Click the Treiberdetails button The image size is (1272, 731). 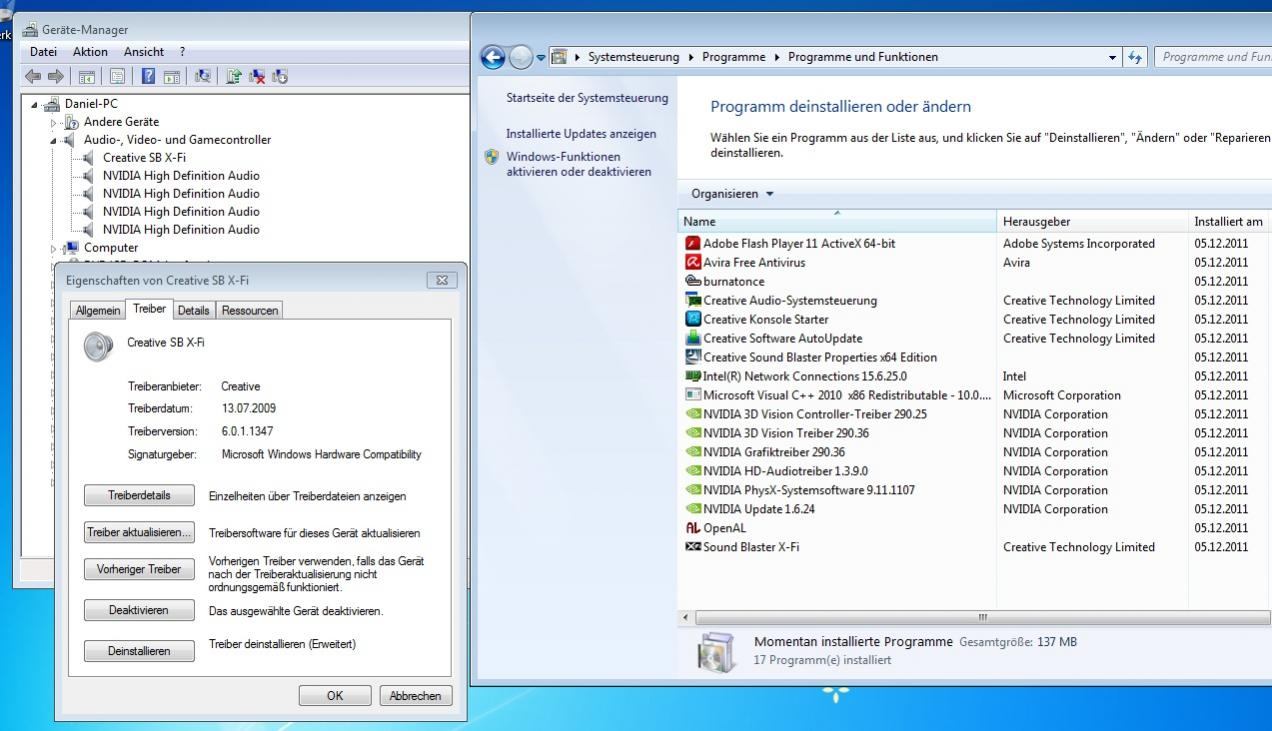pyautogui.click(x=140, y=495)
